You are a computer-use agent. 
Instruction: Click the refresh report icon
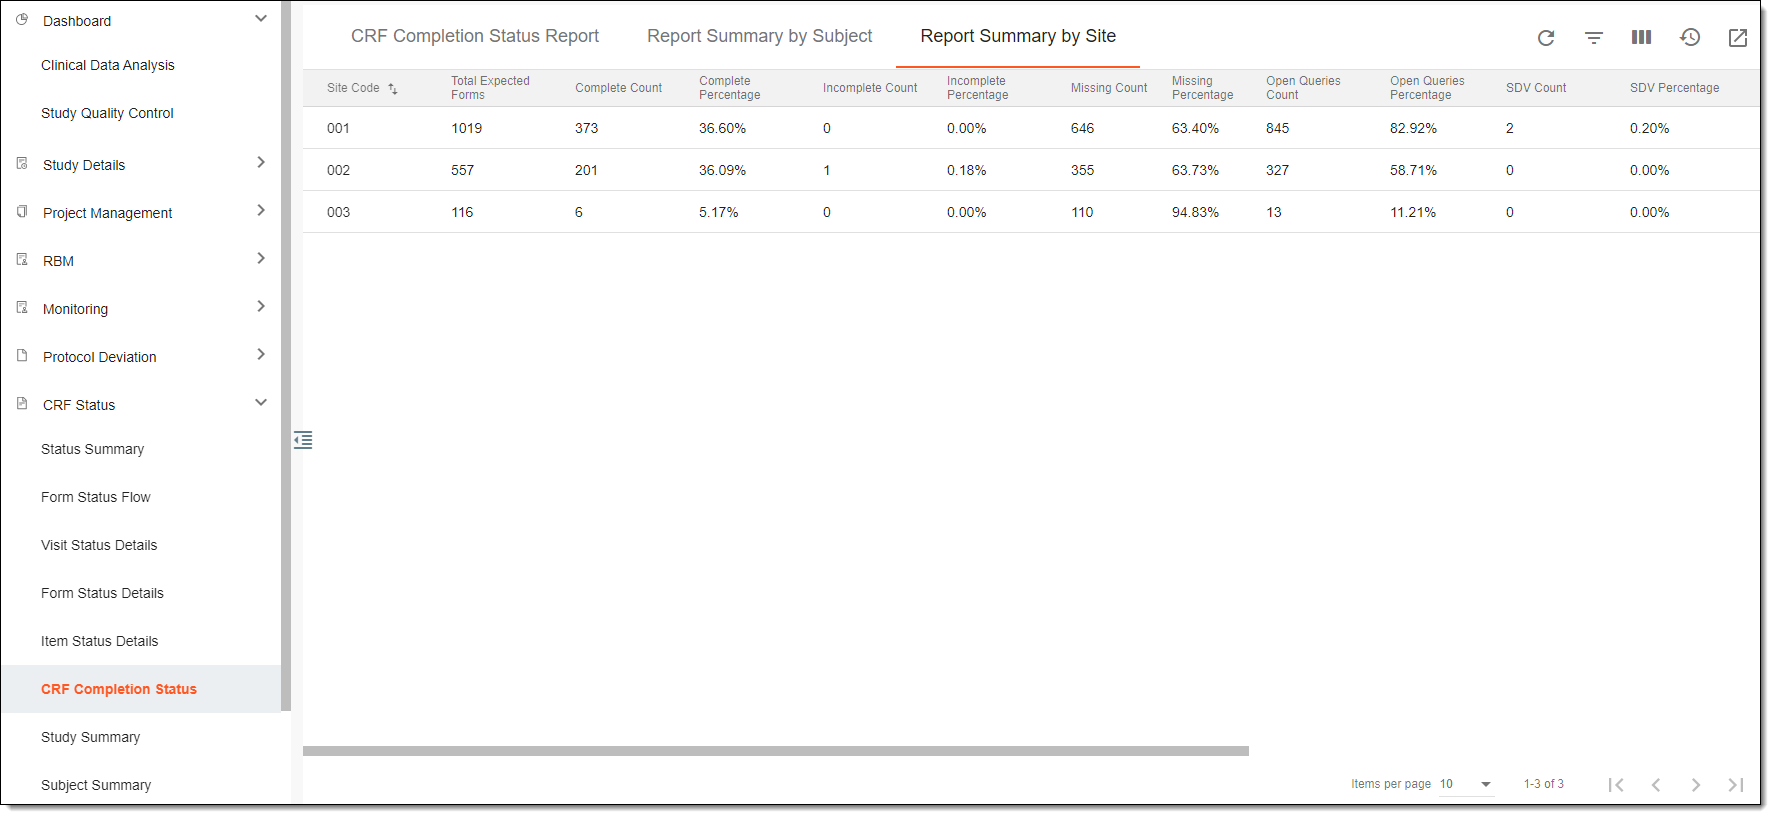1545,38
